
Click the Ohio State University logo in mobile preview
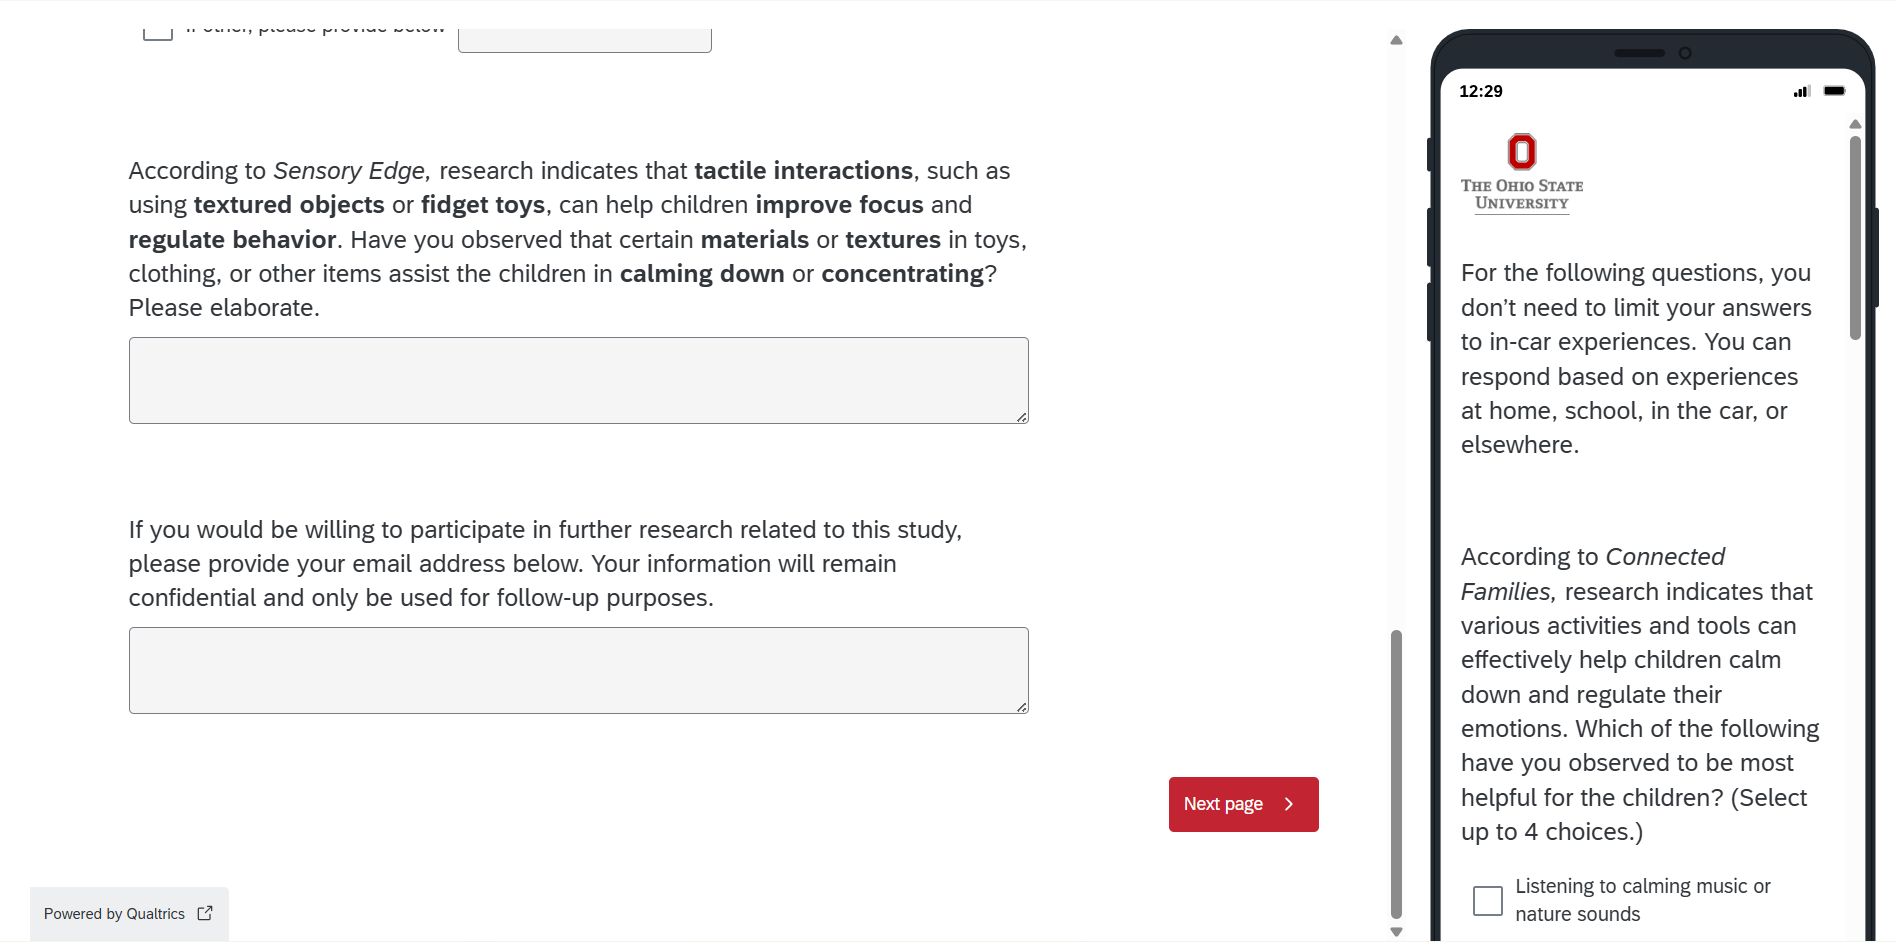[1521, 174]
